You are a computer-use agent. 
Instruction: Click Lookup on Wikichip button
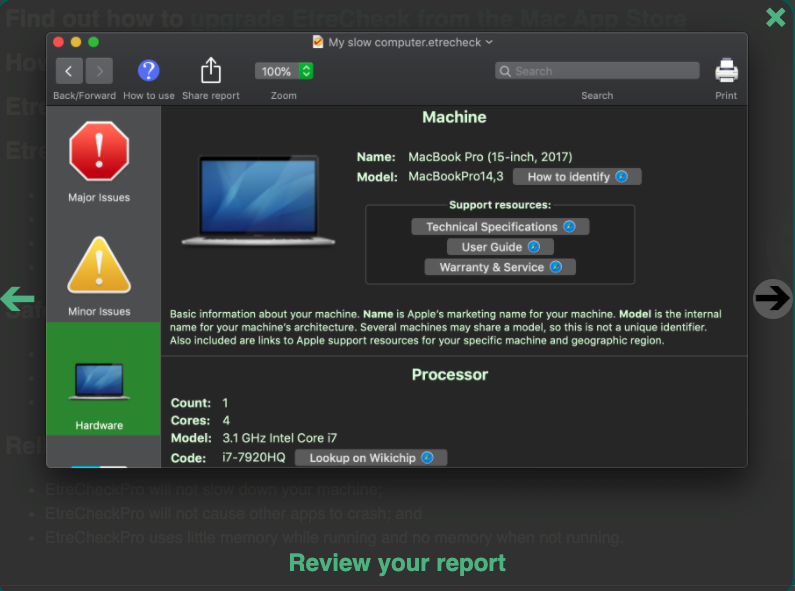(371, 458)
